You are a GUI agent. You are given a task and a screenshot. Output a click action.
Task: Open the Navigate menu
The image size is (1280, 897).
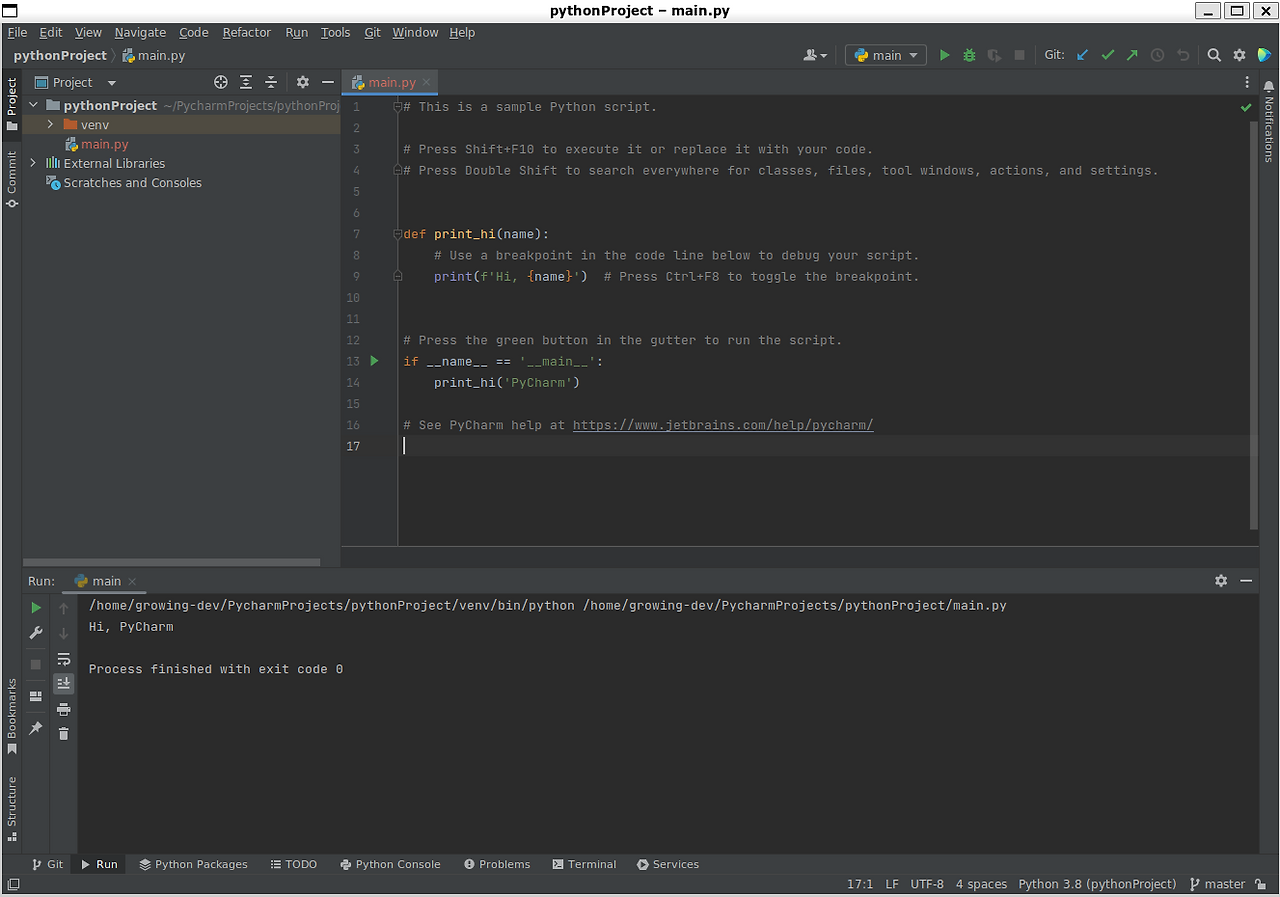[x=140, y=32]
